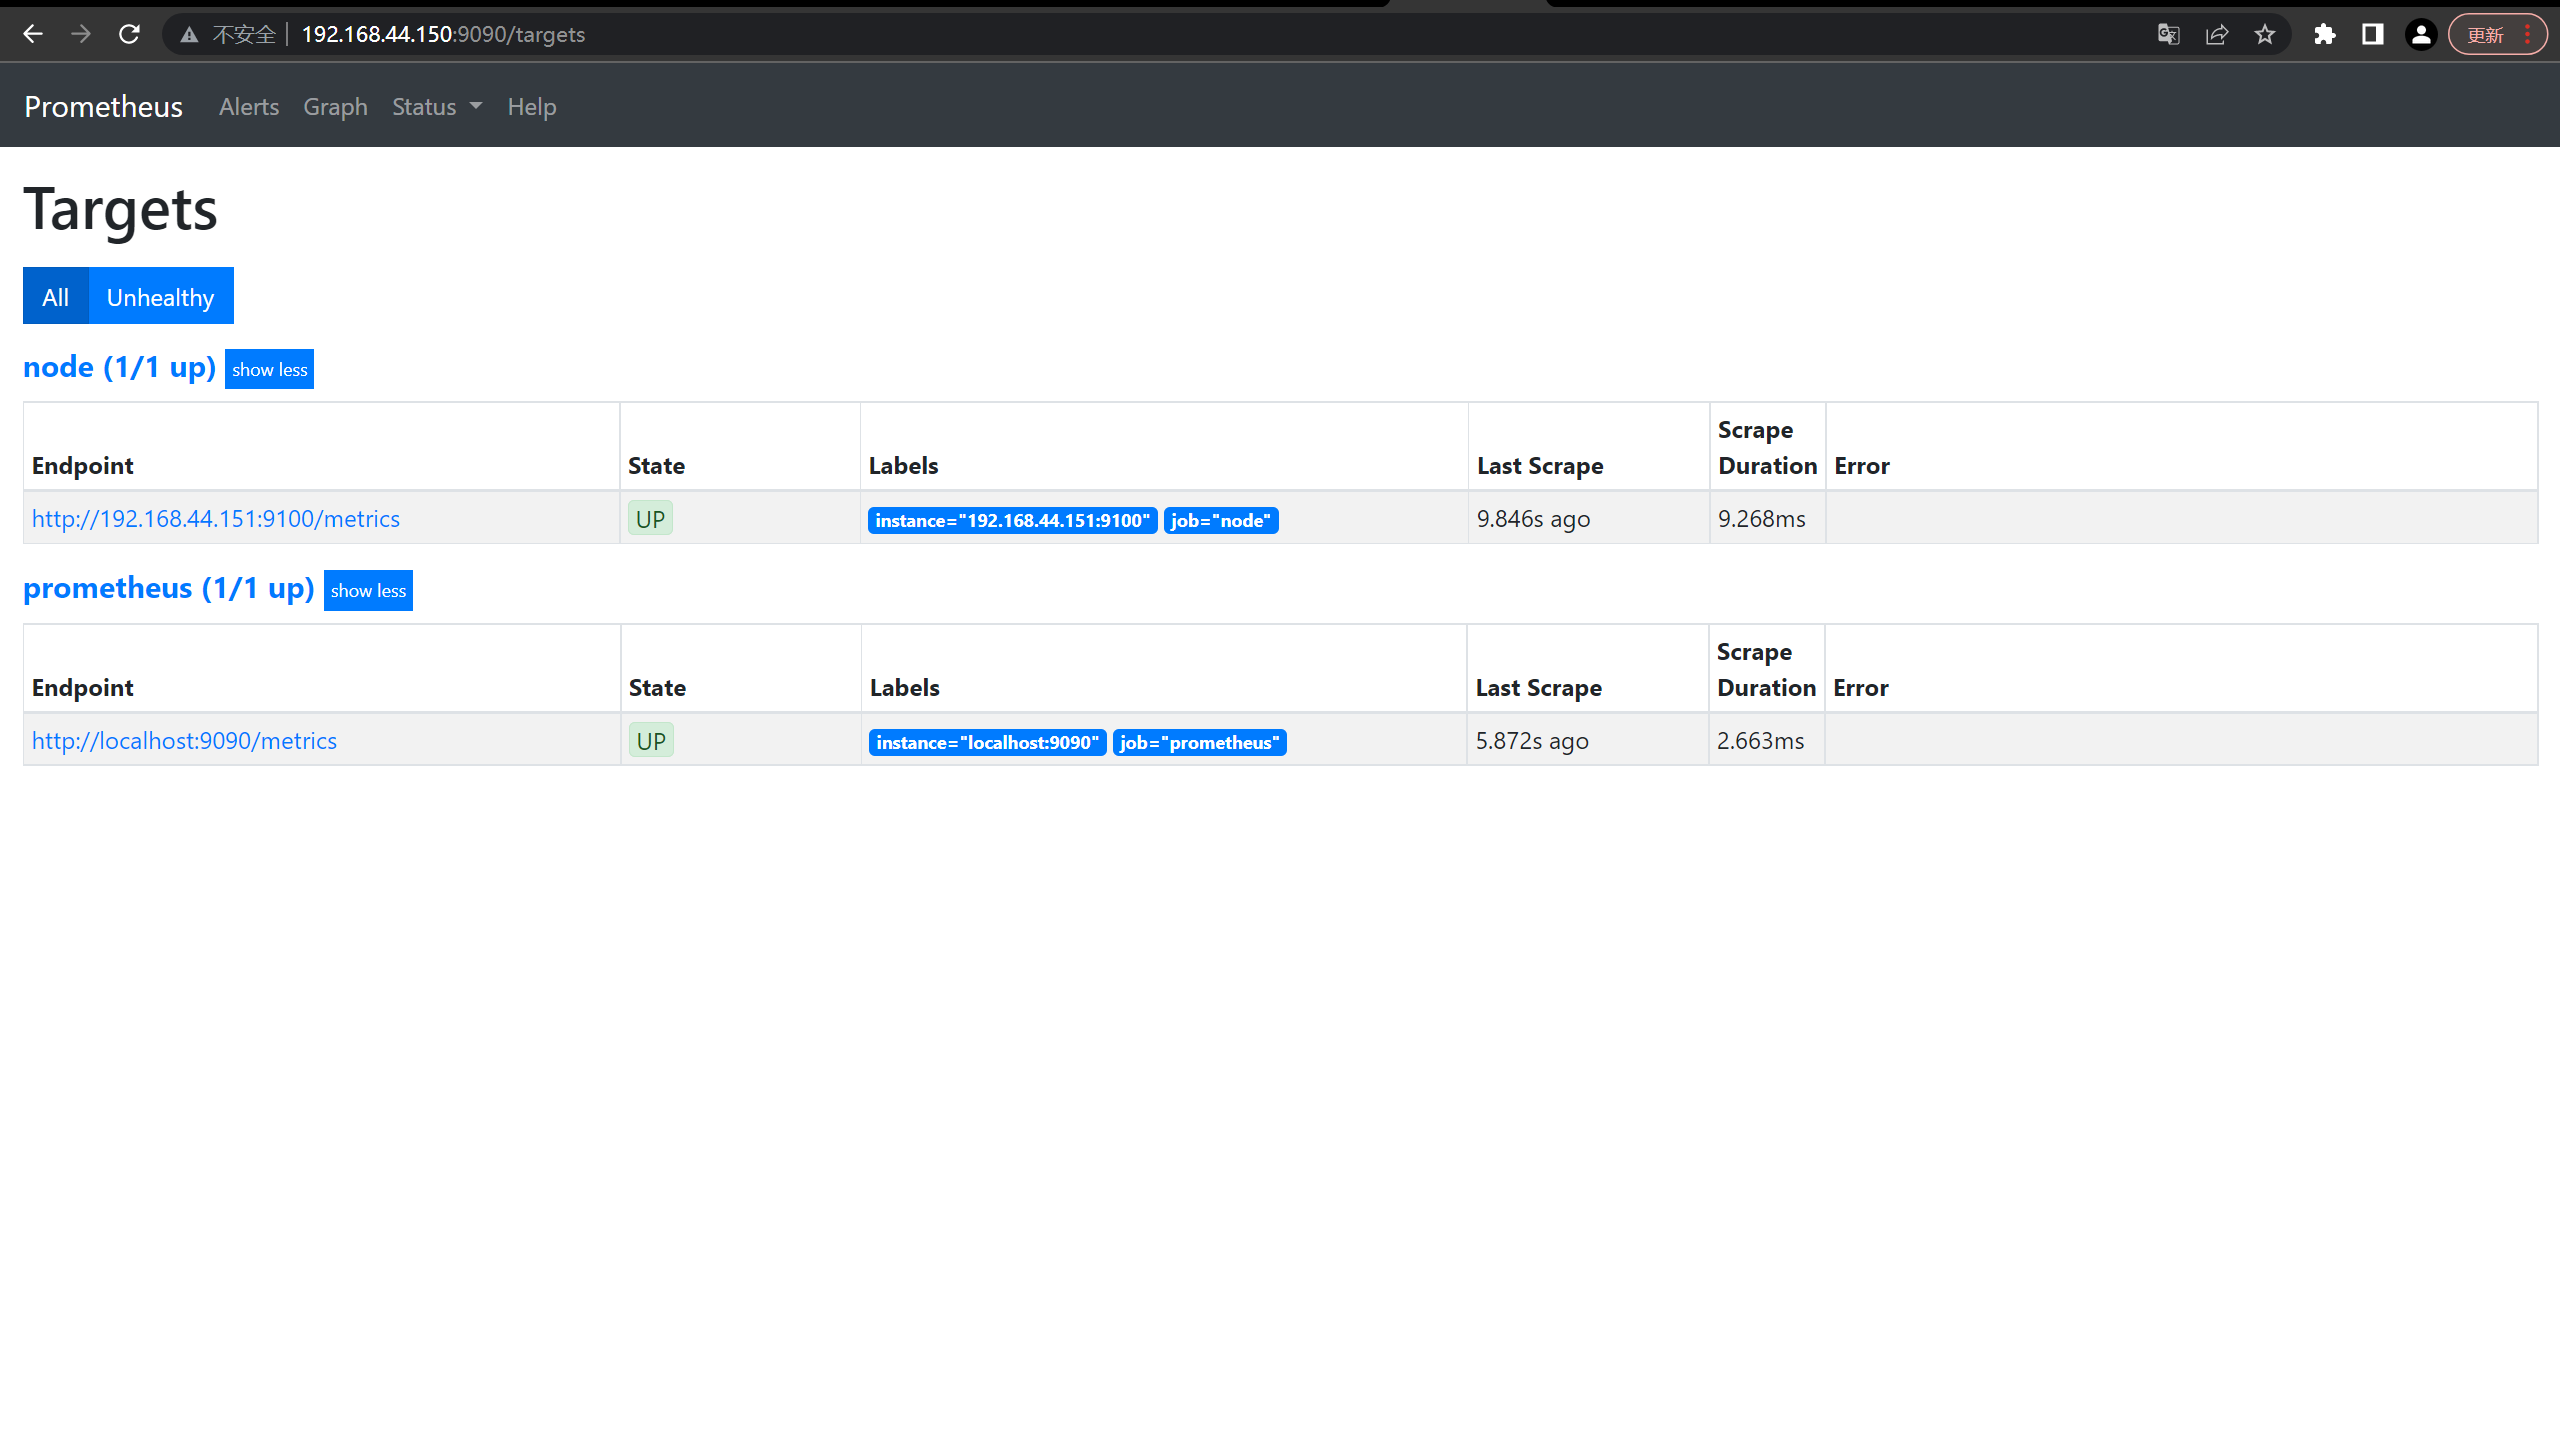Click the share page icon

click(x=2217, y=35)
